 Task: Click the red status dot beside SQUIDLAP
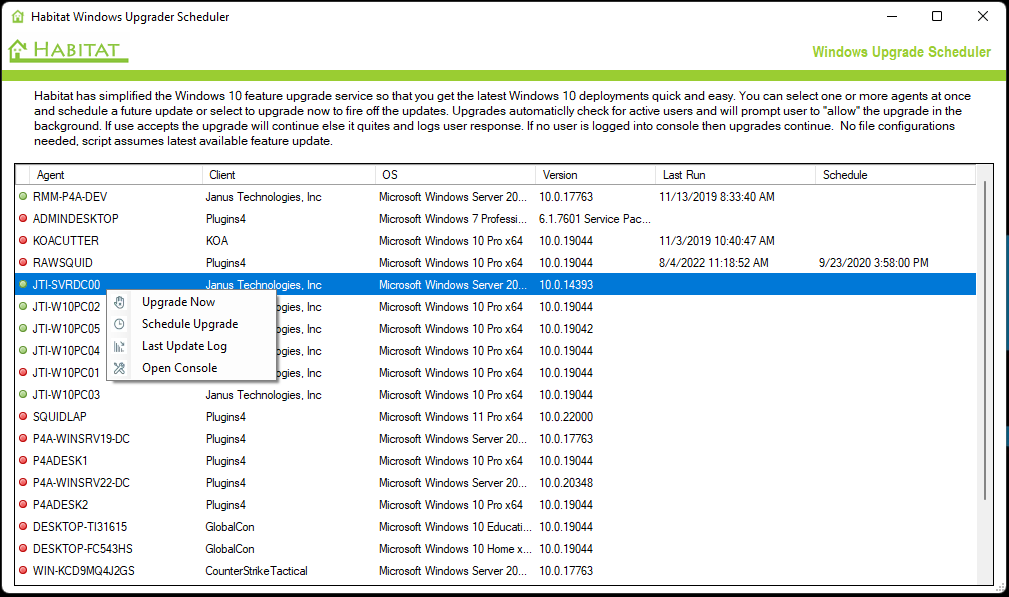tap(22, 416)
